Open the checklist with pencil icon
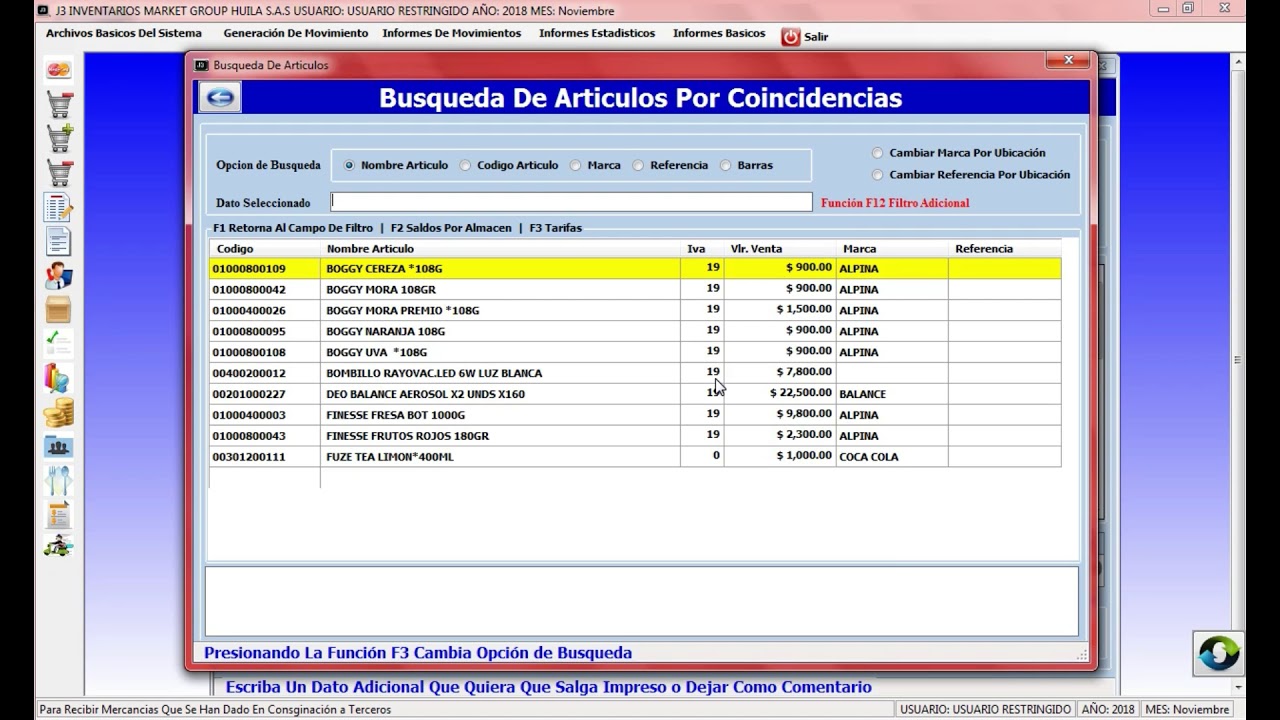Image resolution: width=1280 pixels, height=720 pixels. pos(58,207)
